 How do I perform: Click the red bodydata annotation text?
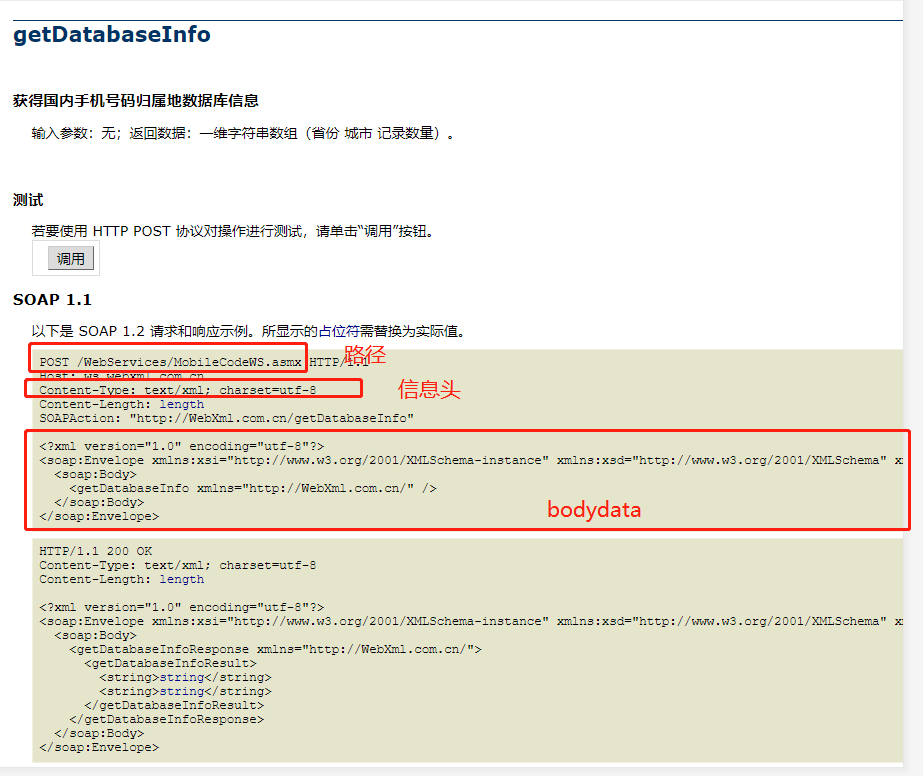(x=593, y=510)
